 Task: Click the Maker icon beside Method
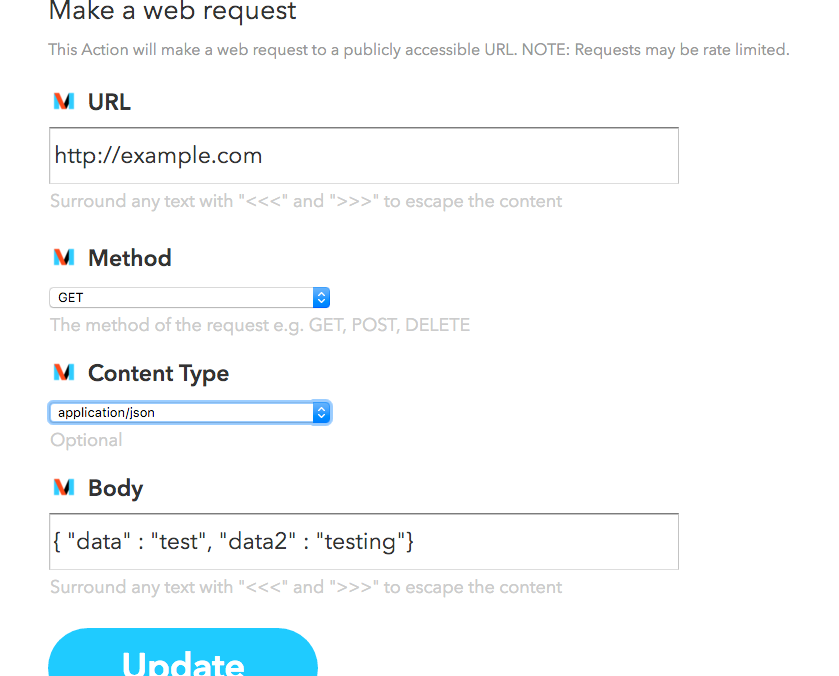tap(64, 258)
